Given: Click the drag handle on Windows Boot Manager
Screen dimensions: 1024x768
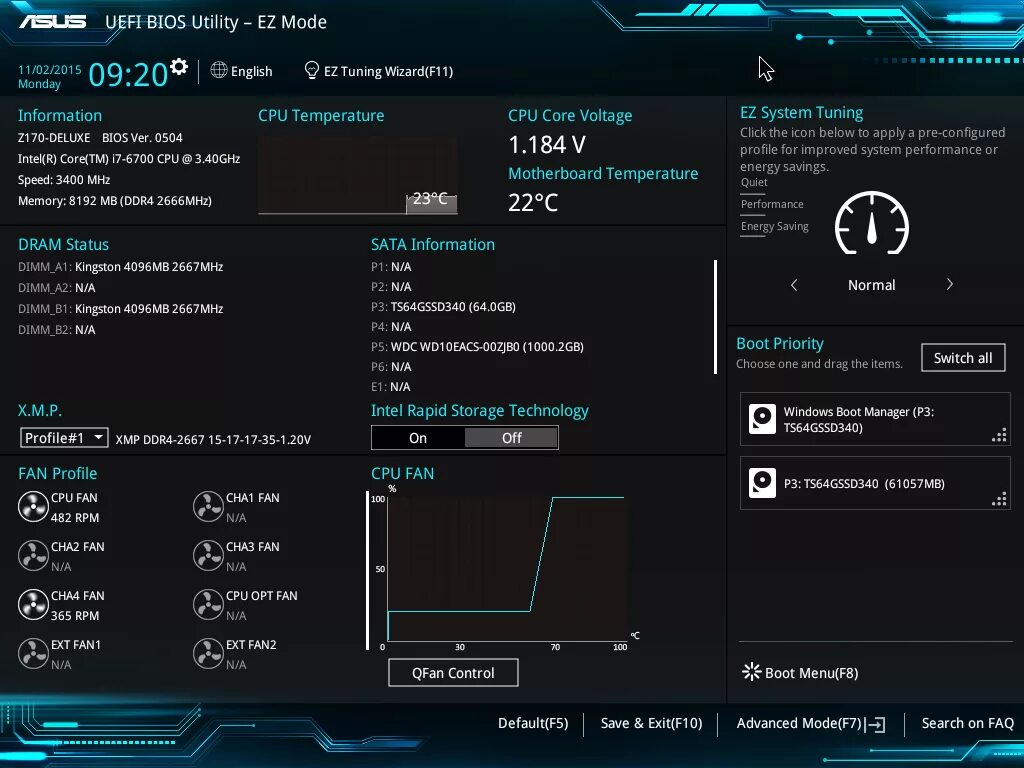Looking at the screenshot, I should [x=999, y=436].
